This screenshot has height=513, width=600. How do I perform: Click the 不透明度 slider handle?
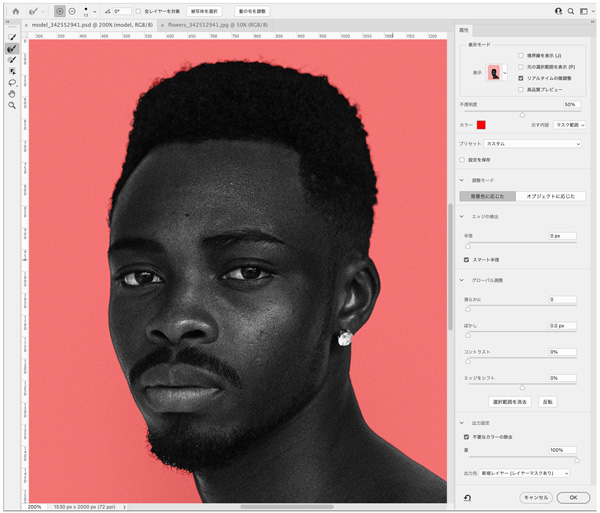click(x=522, y=114)
